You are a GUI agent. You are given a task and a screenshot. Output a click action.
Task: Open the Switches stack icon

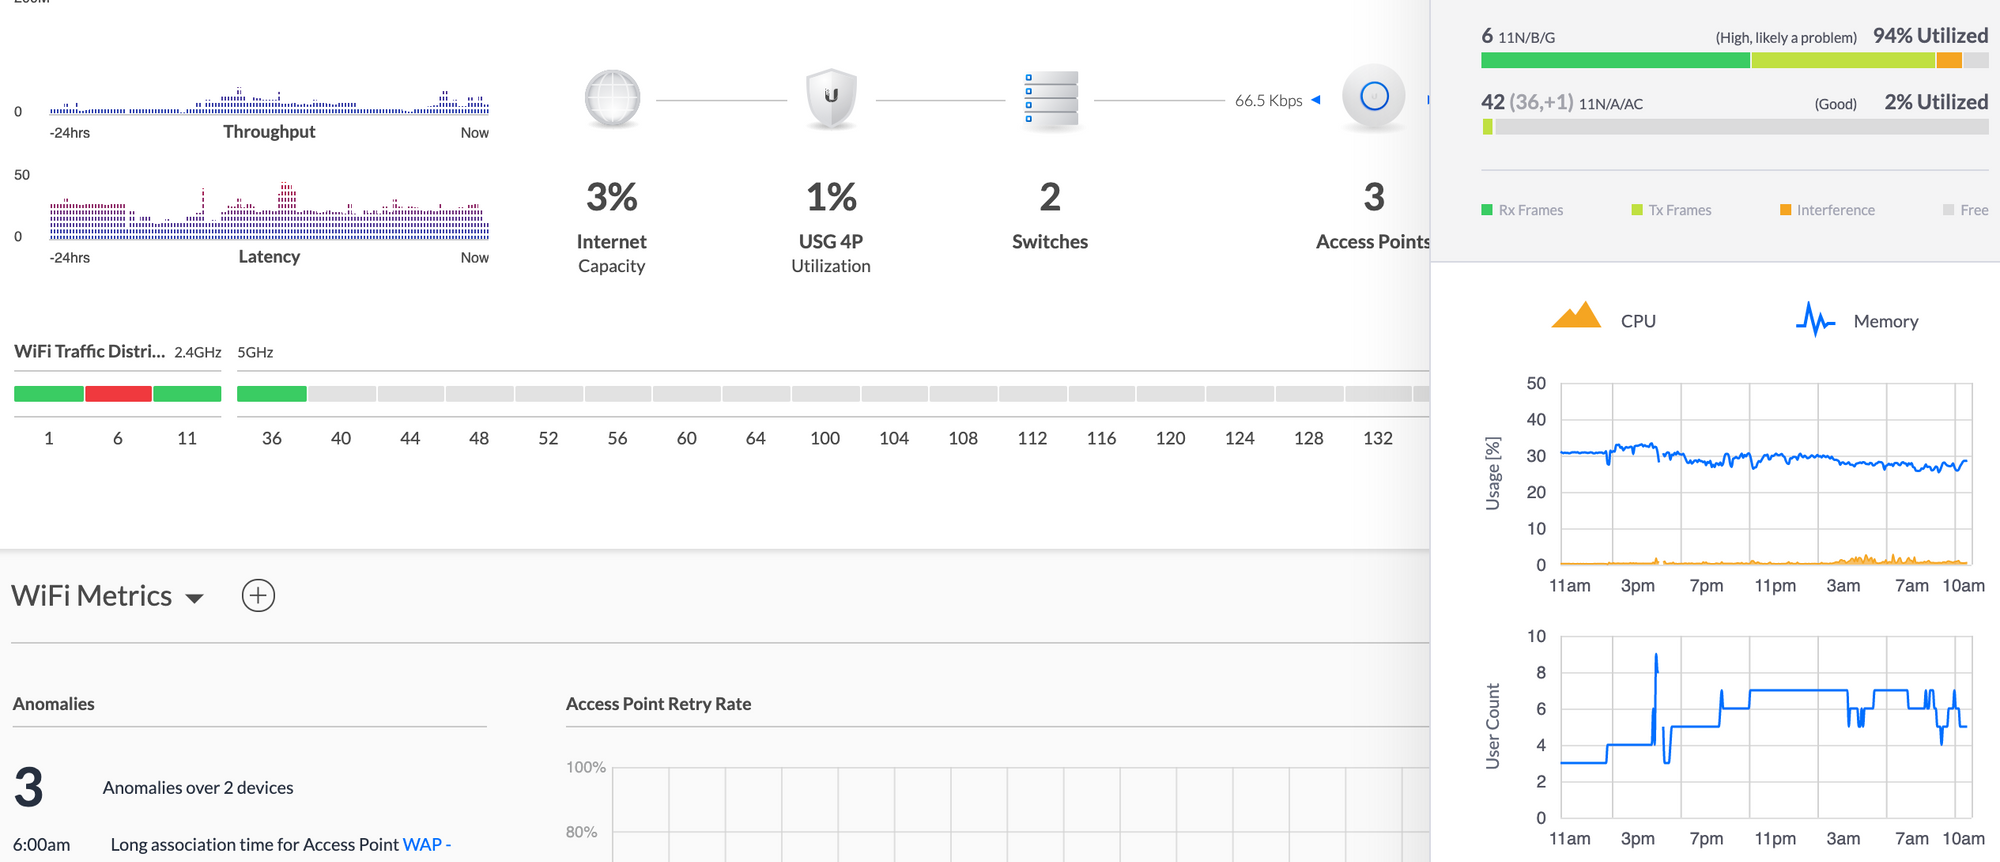[x=1050, y=99]
